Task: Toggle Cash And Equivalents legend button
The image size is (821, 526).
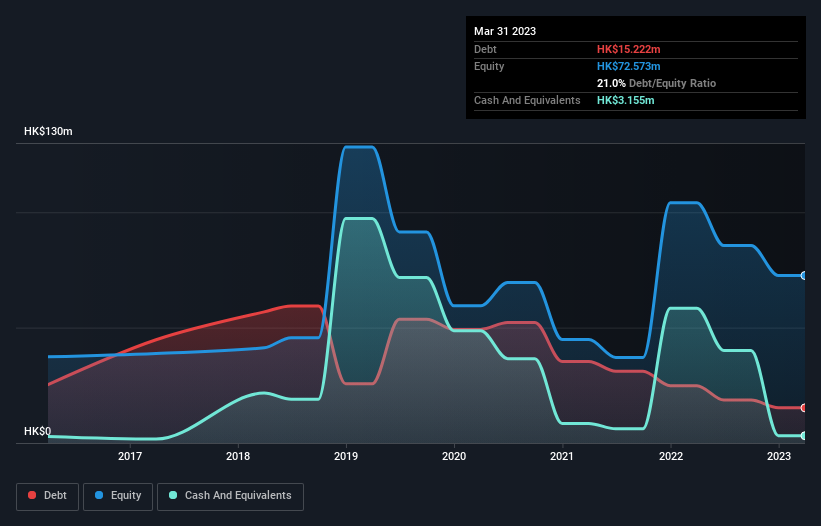Action: click(x=230, y=496)
